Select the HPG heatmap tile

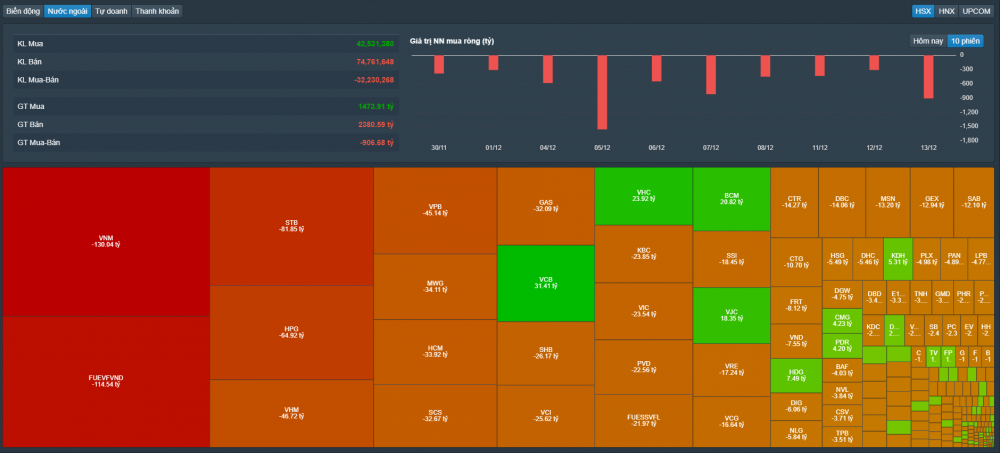coord(291,332)
